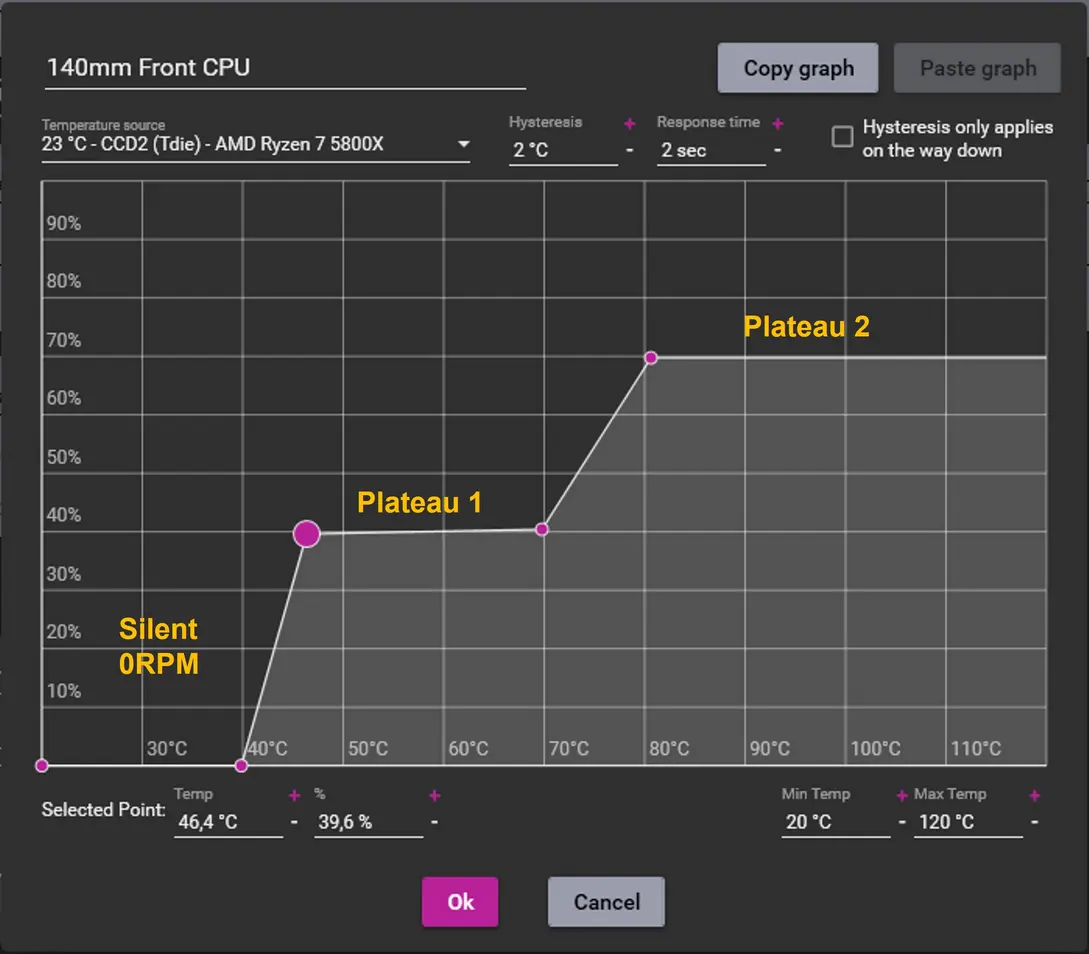
Task: Confirm with the Ok button
Action: (460, 902)
